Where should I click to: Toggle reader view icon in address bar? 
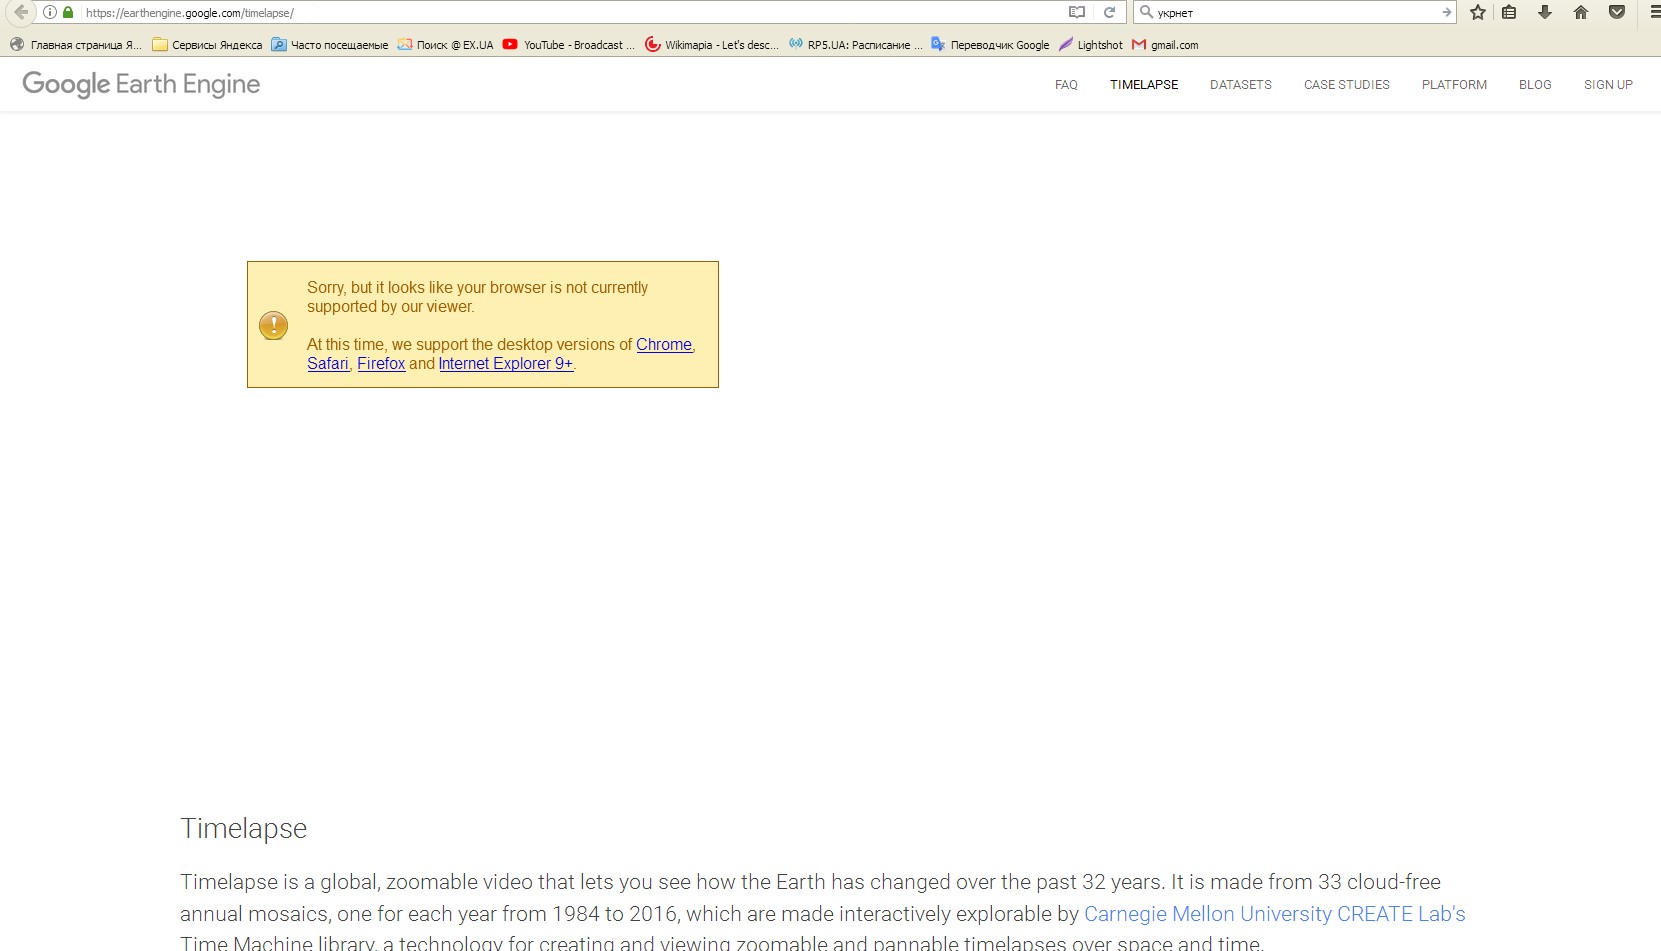click(1077, 12)
